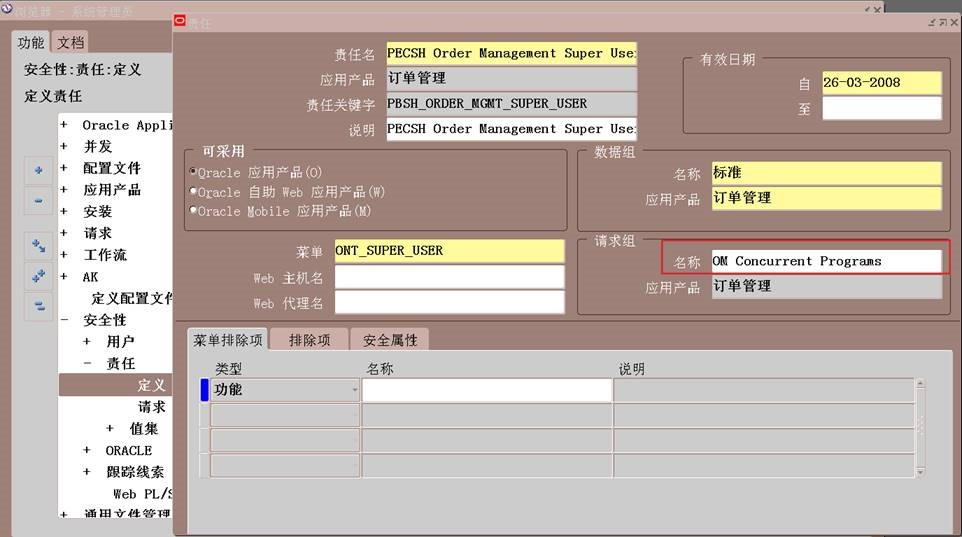Click the 安全性:责任:定义 heading text
This screenshot has height=537, width=962.
pyautogui.click(x=83, y=70)
